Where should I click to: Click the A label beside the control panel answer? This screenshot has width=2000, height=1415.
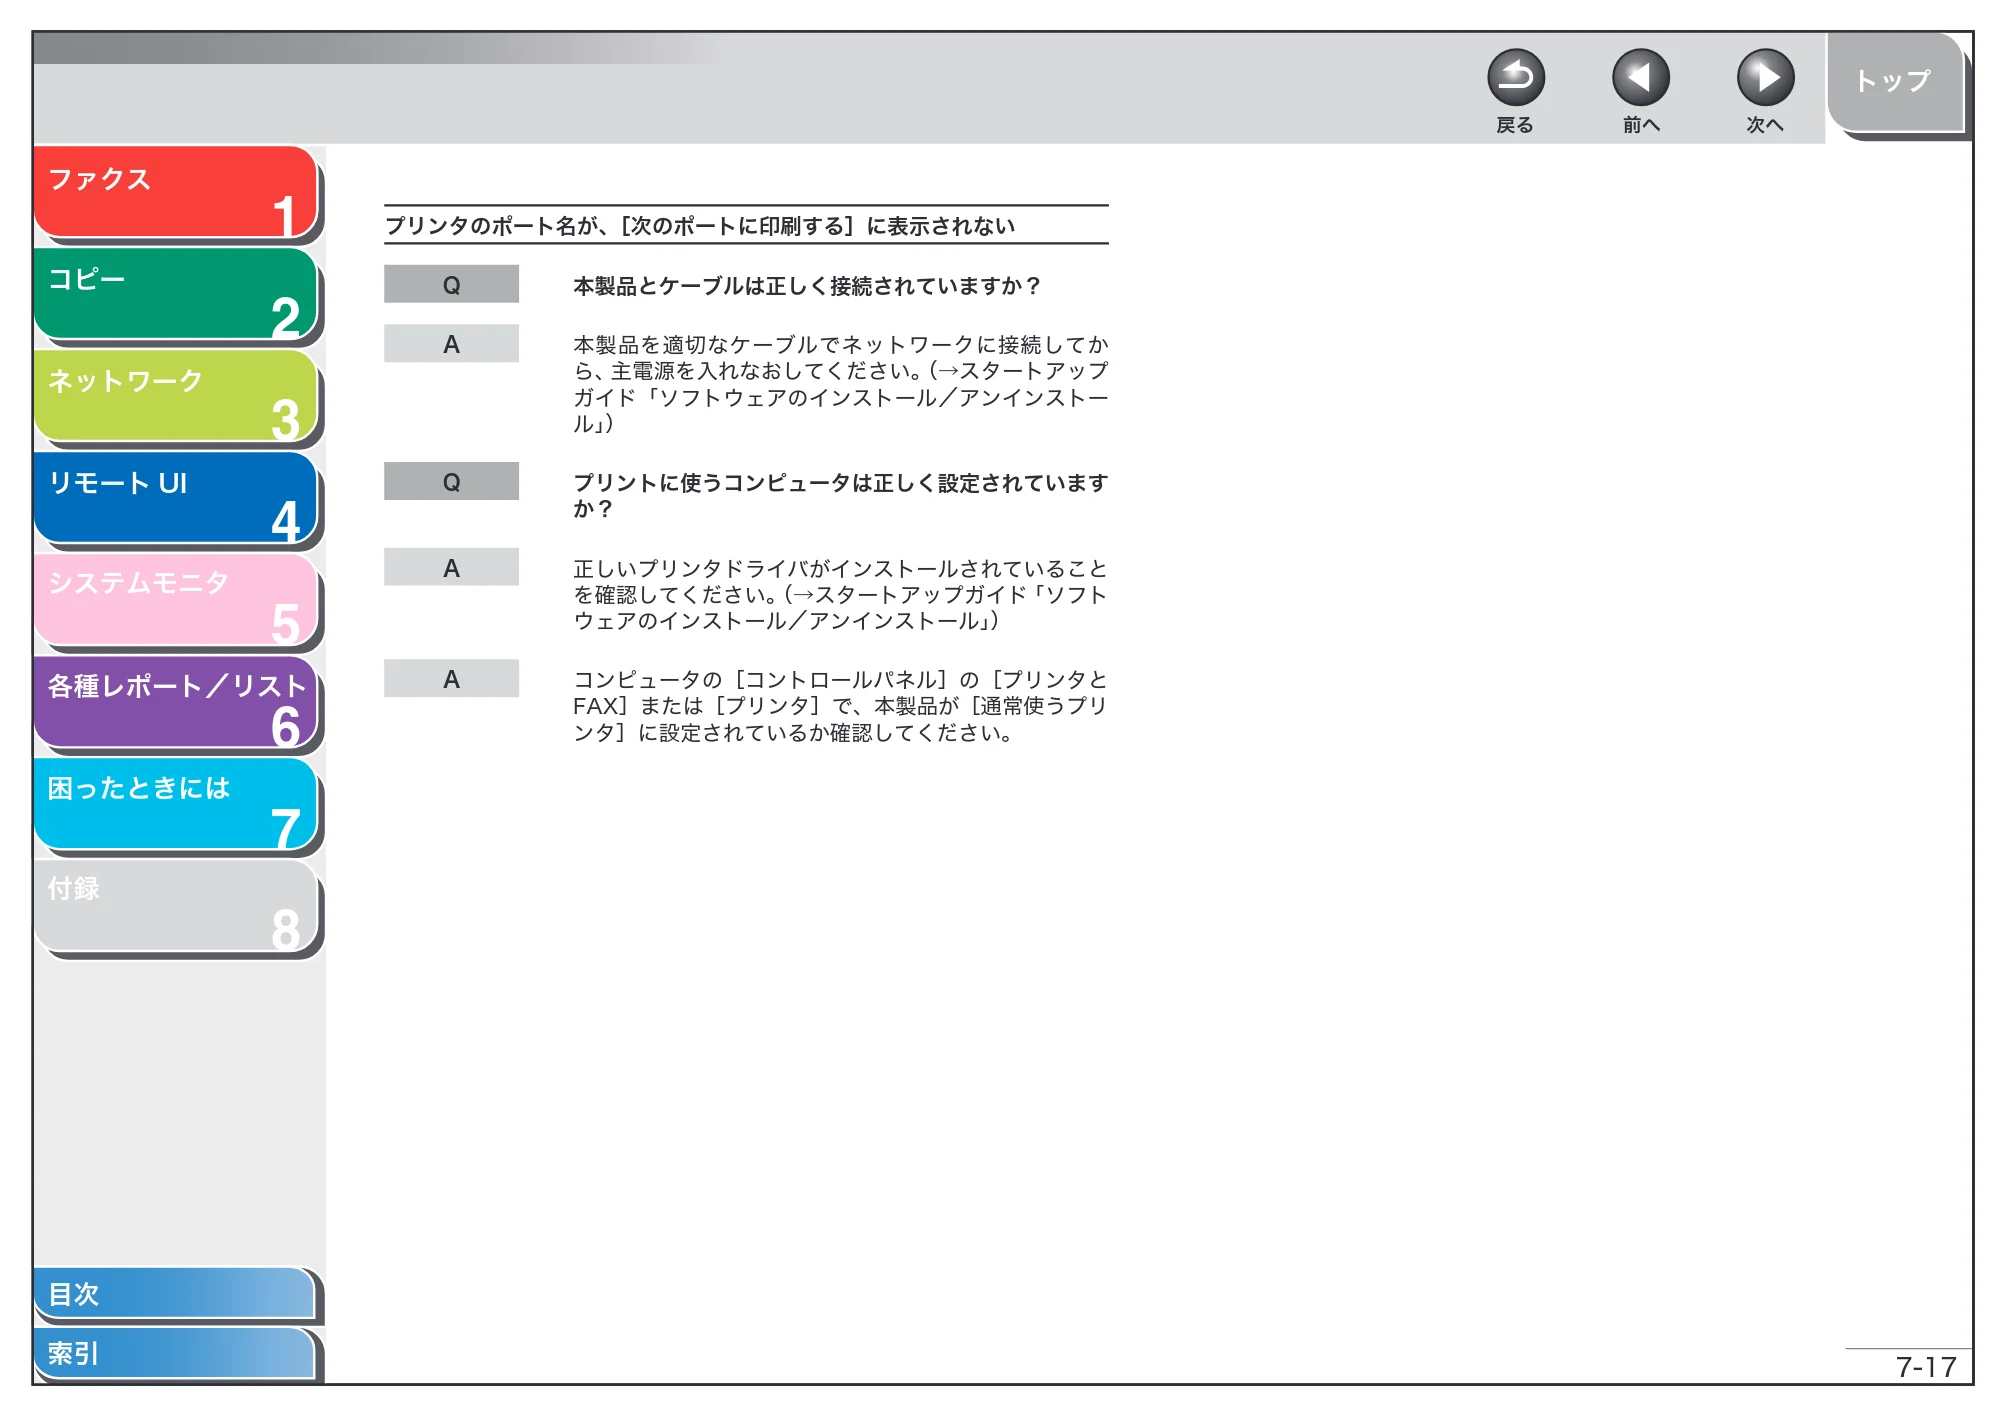coord(451,679)
